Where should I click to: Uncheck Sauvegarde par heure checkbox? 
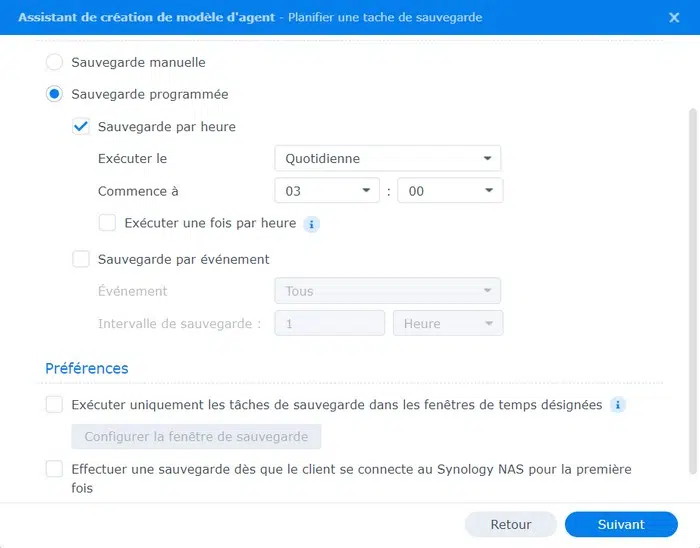click(81, 127)
